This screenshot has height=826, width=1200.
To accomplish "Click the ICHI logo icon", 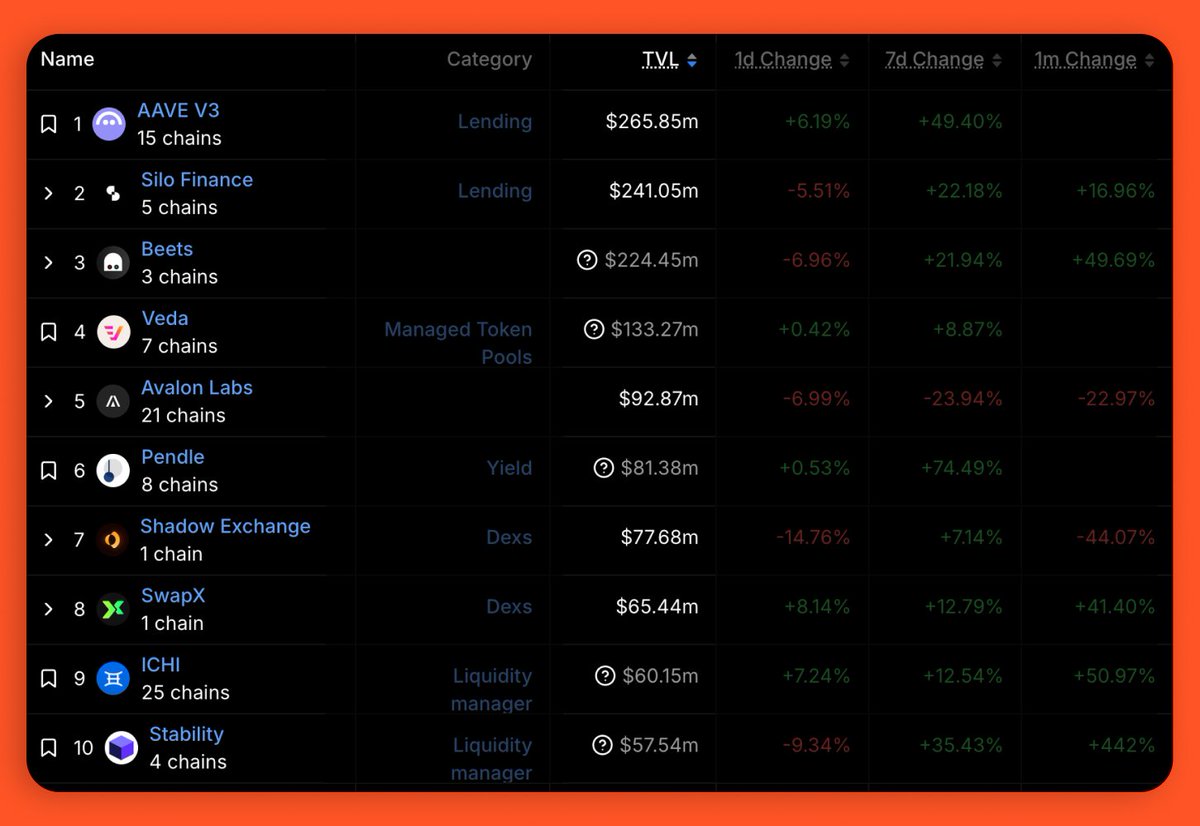I will pos(113,679).
